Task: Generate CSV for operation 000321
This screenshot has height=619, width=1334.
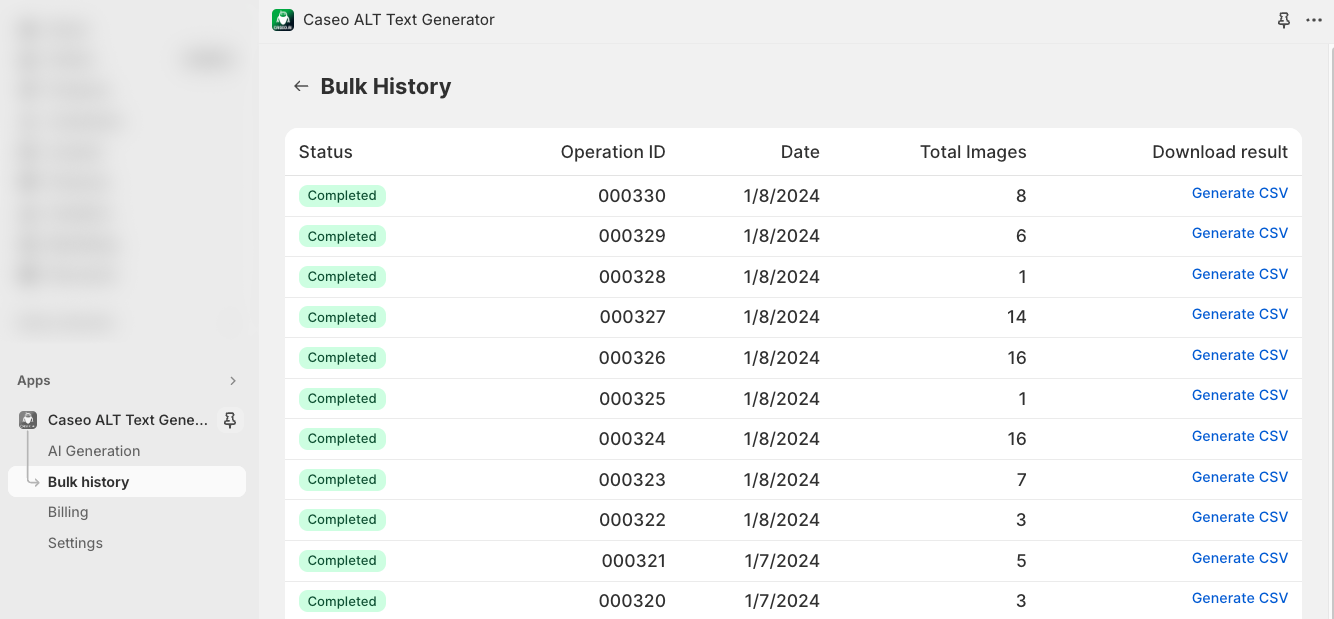Action: [1239, 558]
